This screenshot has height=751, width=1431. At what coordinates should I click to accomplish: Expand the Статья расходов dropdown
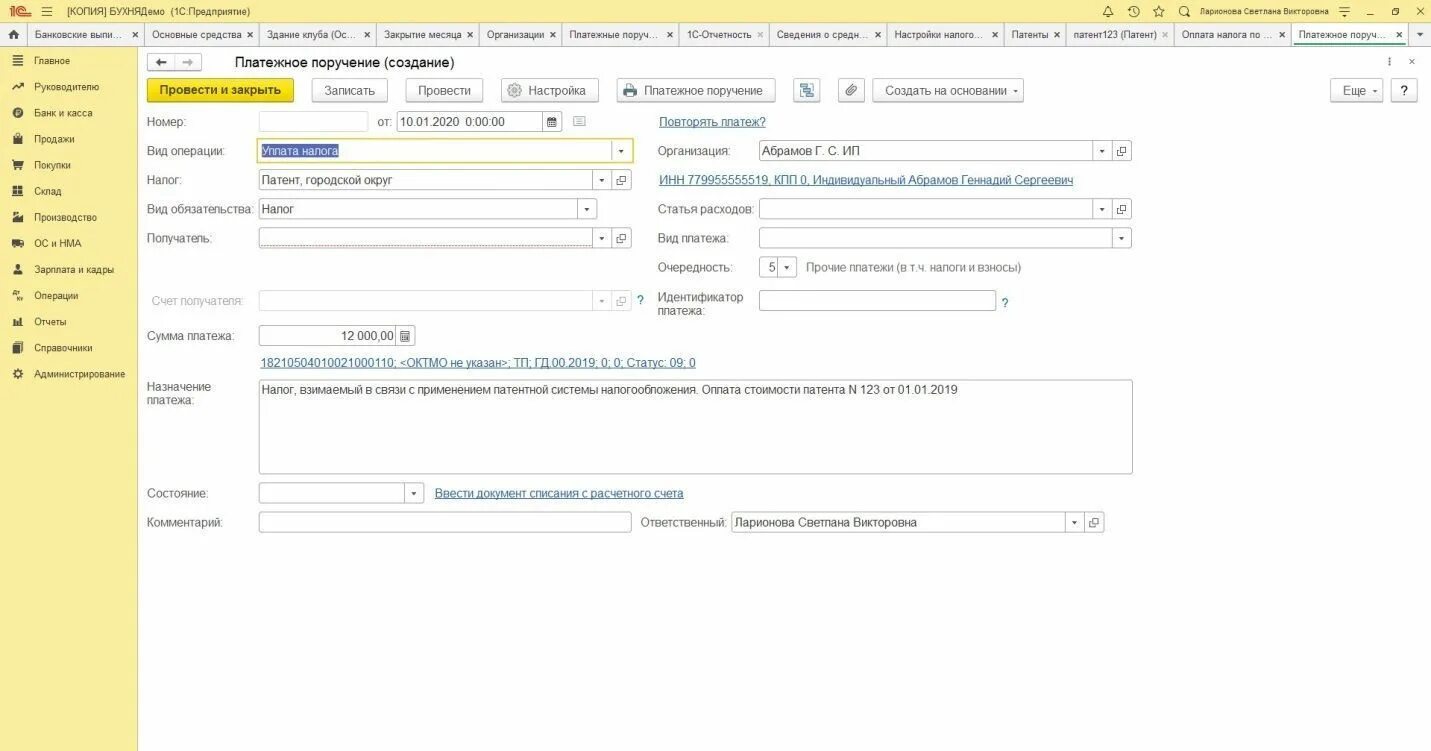pyautogui.click(x=1102, y=209)
